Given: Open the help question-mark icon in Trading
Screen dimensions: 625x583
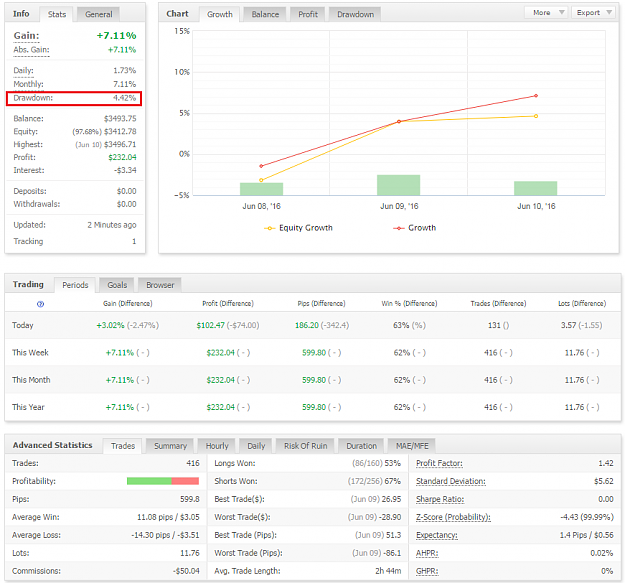Looking at the screenshot, I should tap(40, 304).
